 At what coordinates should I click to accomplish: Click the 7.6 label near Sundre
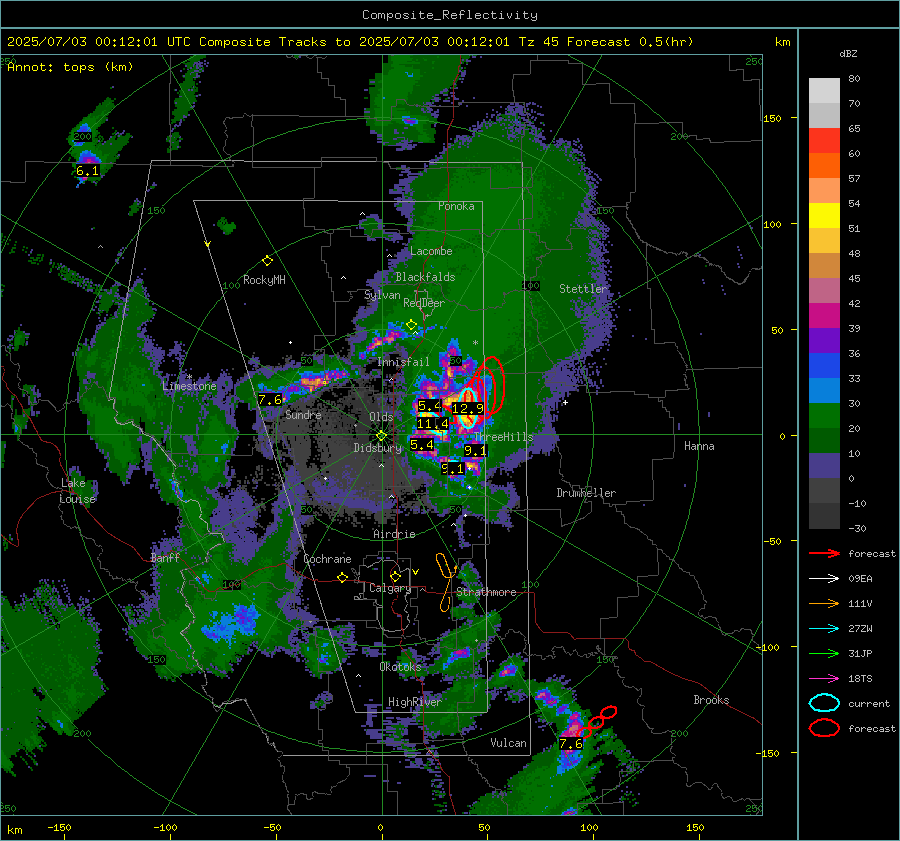pyautogui.click(x=270, y=400)
